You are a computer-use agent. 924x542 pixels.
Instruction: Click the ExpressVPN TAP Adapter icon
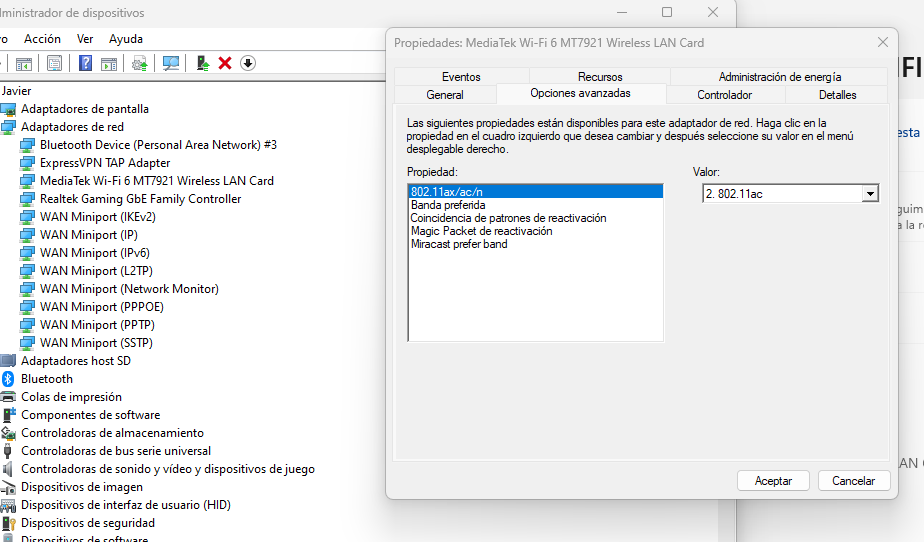pos(28,163)
